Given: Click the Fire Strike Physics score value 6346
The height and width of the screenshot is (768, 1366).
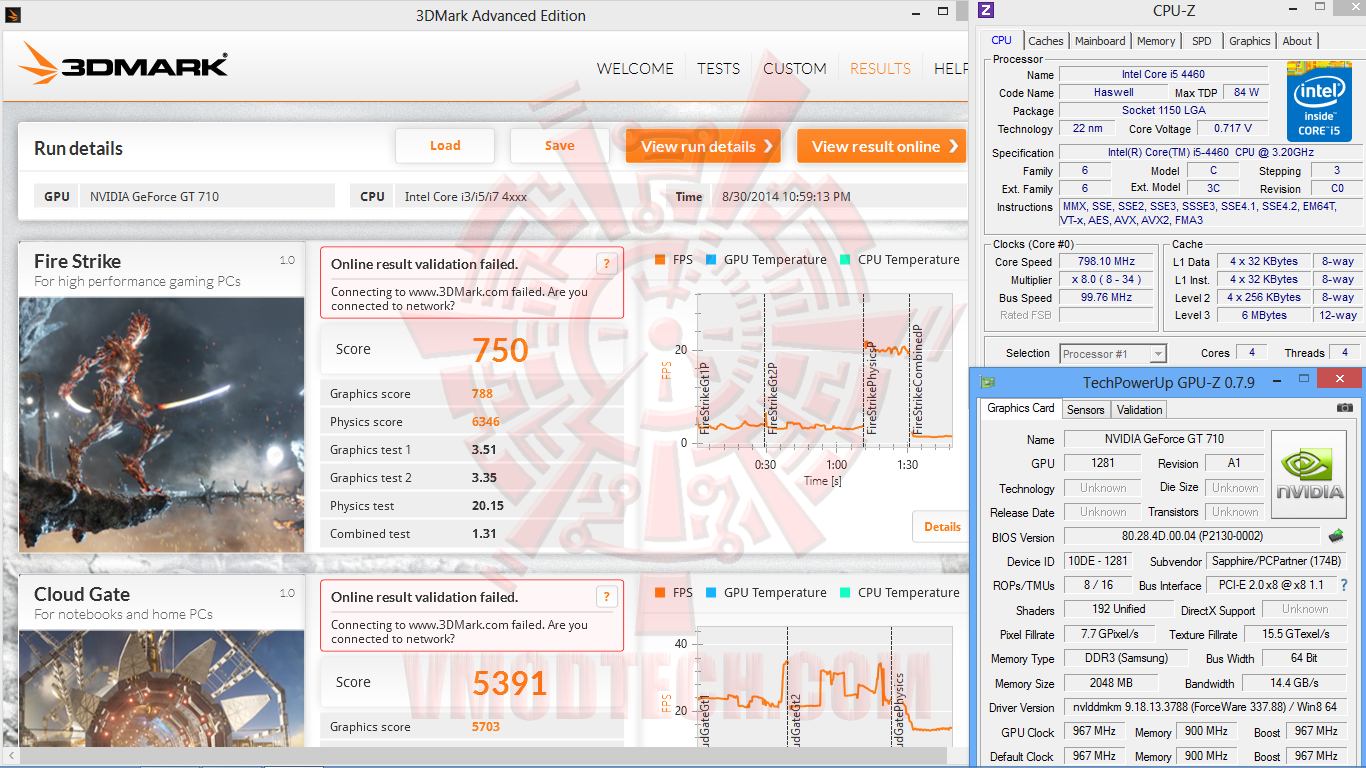Looking at the screenshot, I should [486, 422].
